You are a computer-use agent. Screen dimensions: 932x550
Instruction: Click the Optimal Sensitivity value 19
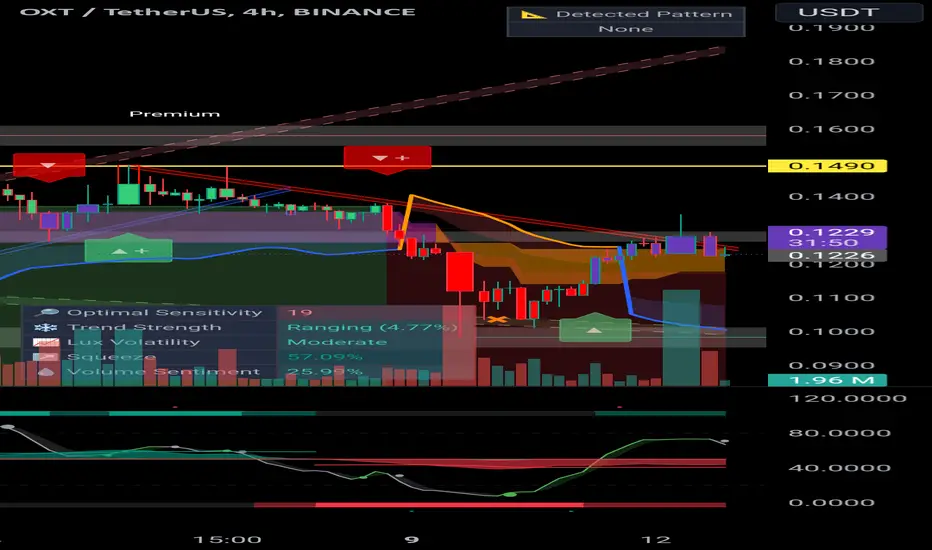[300, 313]
